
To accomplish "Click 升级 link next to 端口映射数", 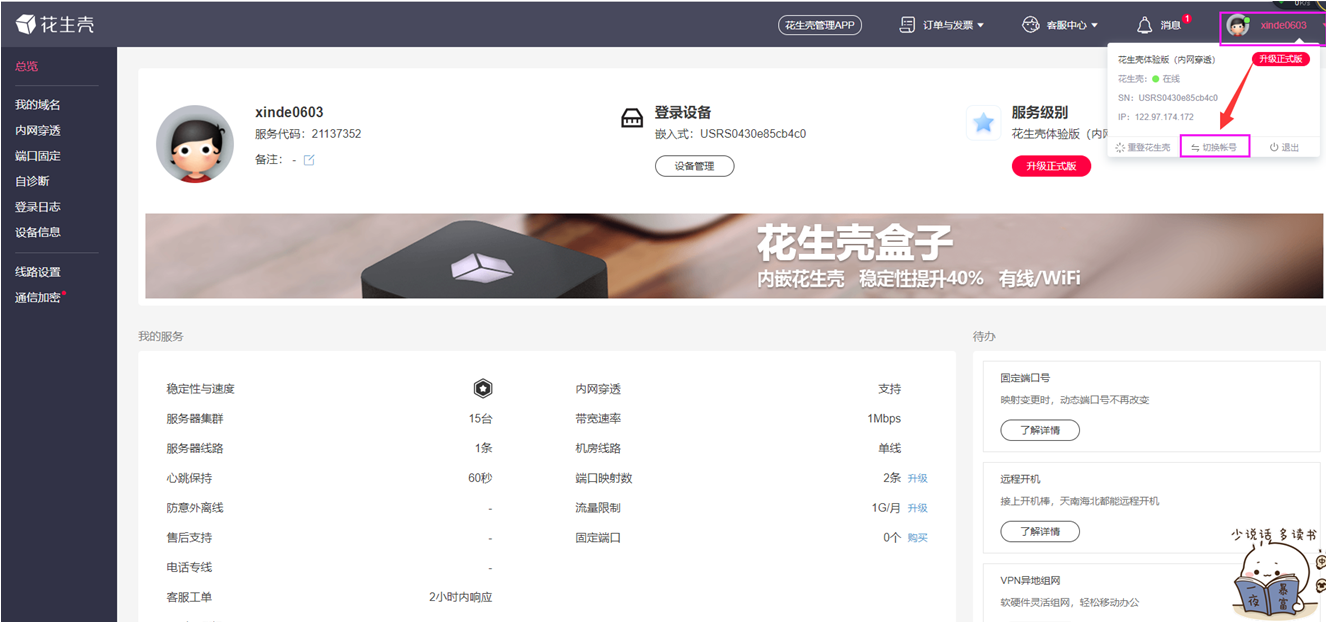I will [917, 479].
